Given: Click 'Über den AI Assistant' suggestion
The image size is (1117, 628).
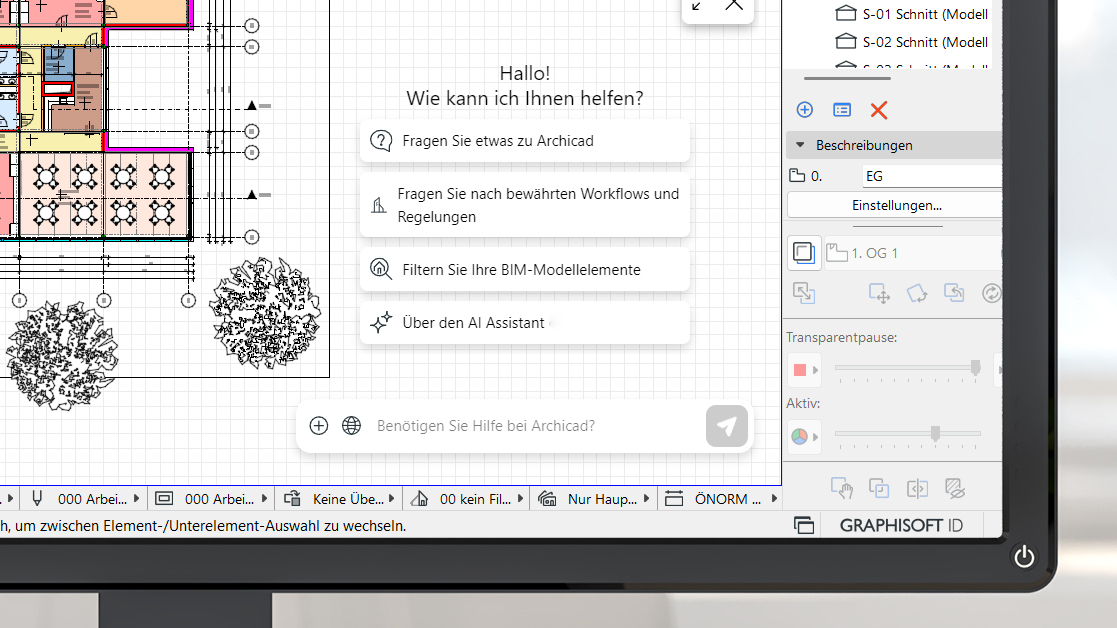Looking at the screenshot, I should 525,323.
